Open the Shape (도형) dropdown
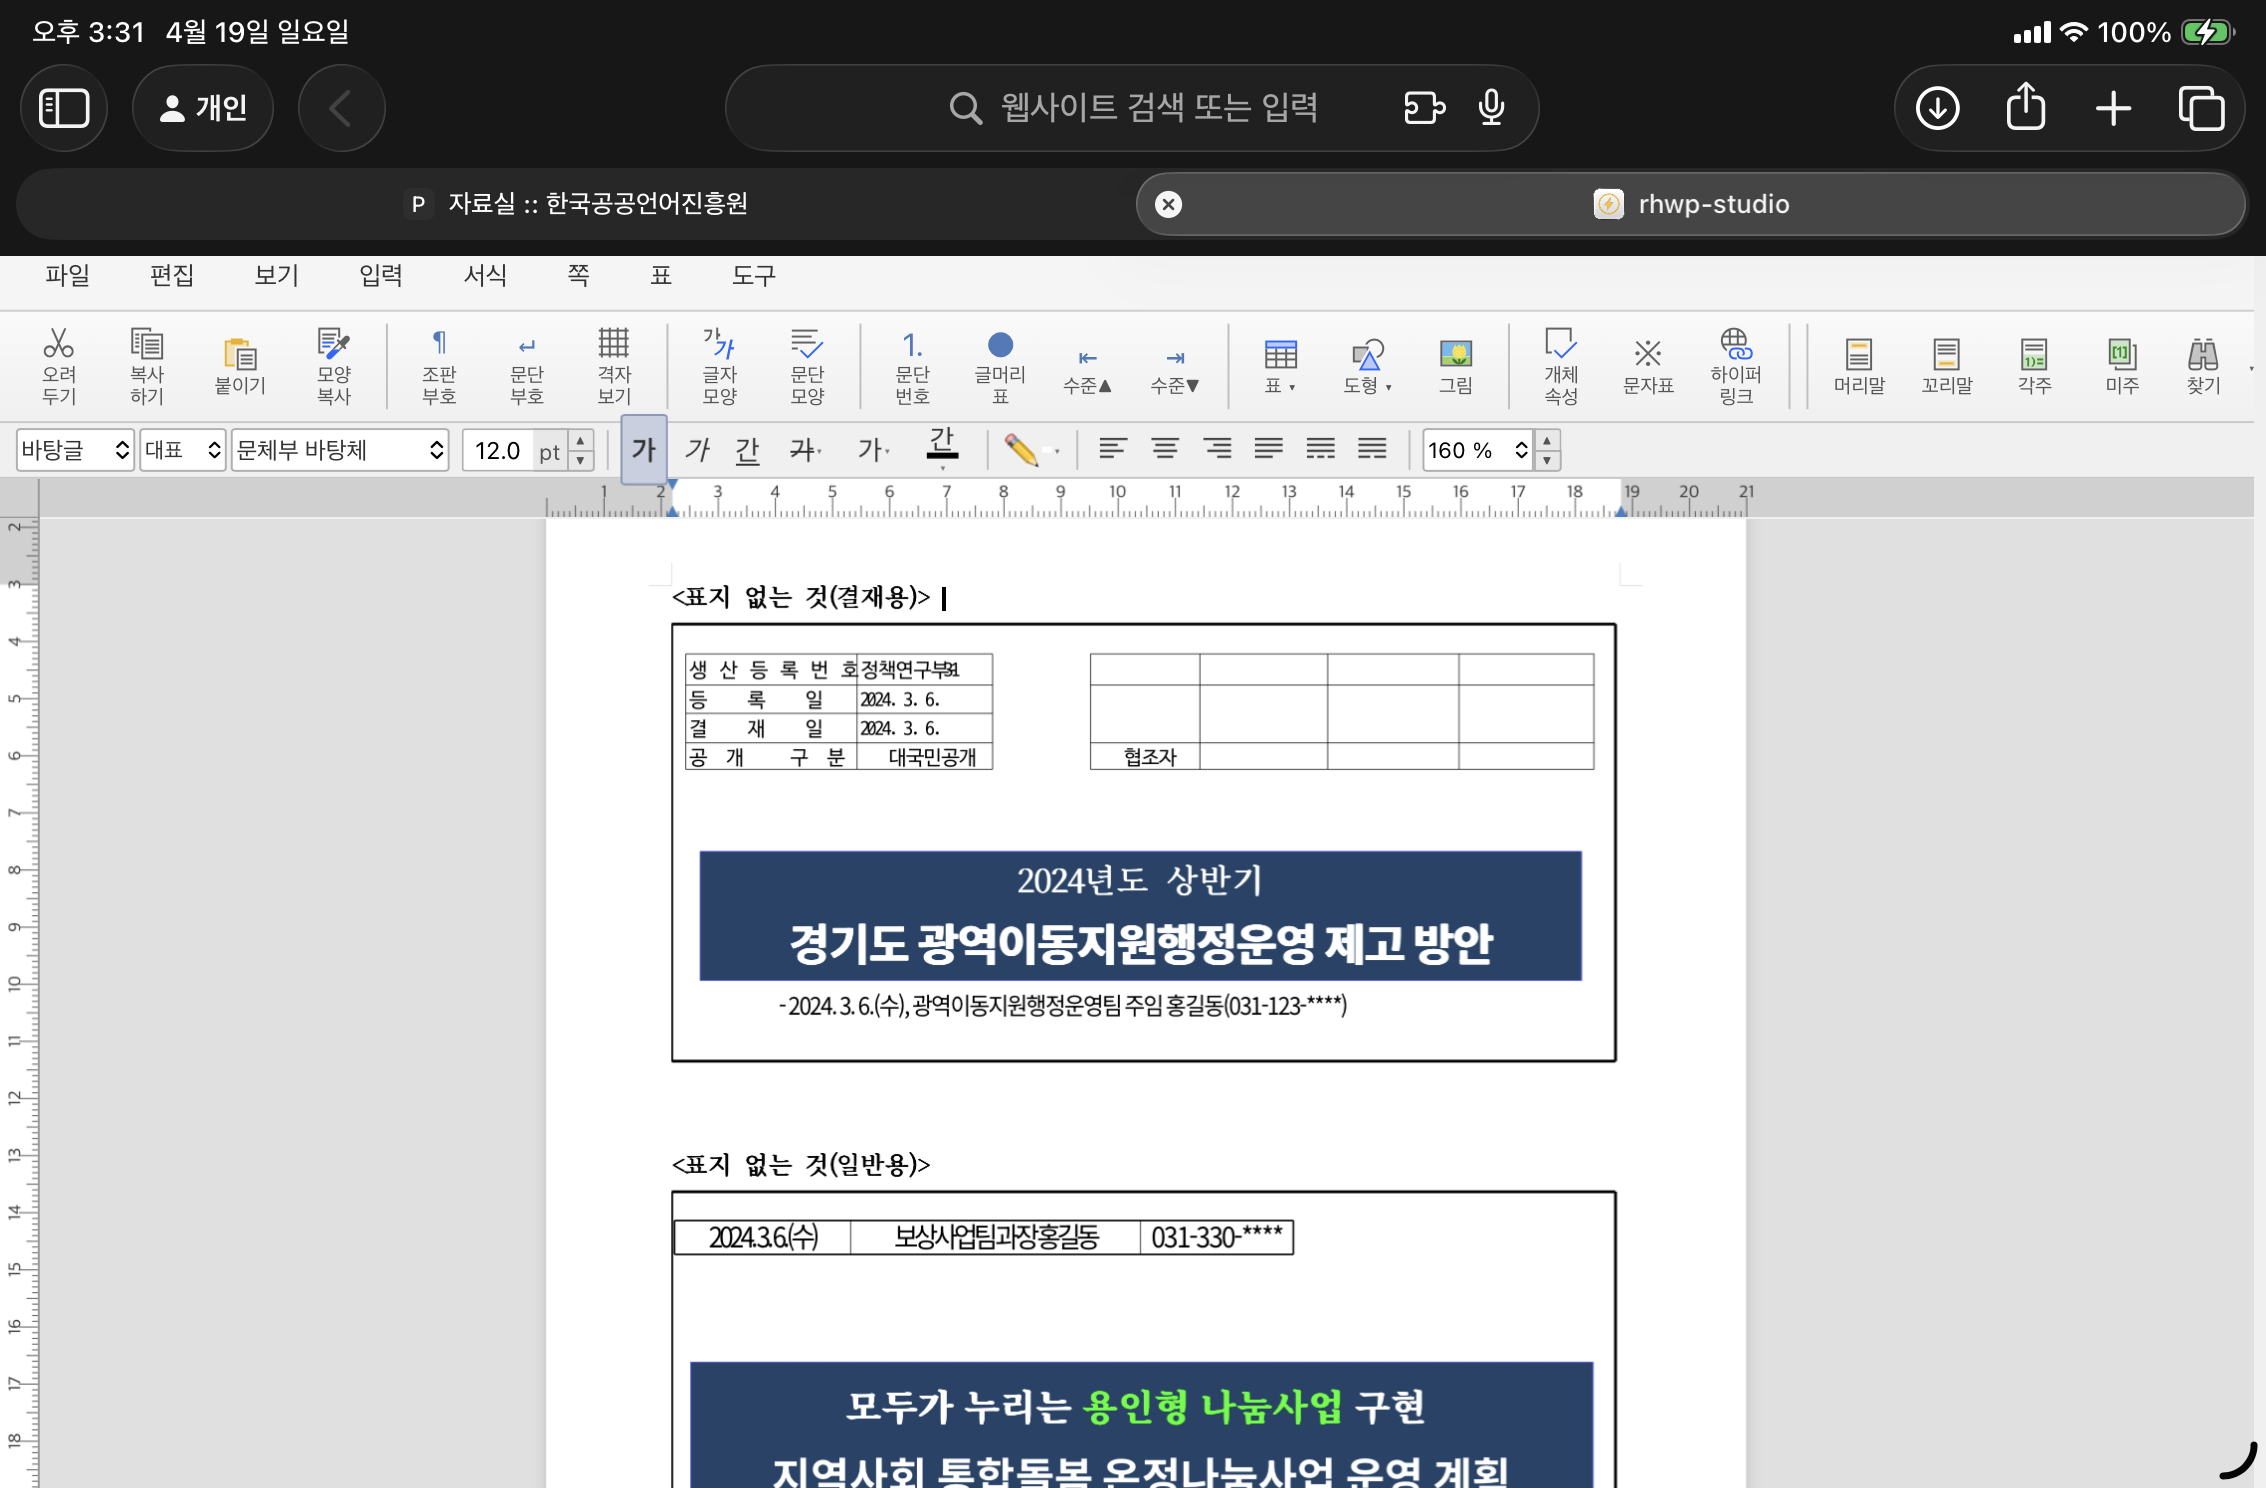 (1367, 366)
